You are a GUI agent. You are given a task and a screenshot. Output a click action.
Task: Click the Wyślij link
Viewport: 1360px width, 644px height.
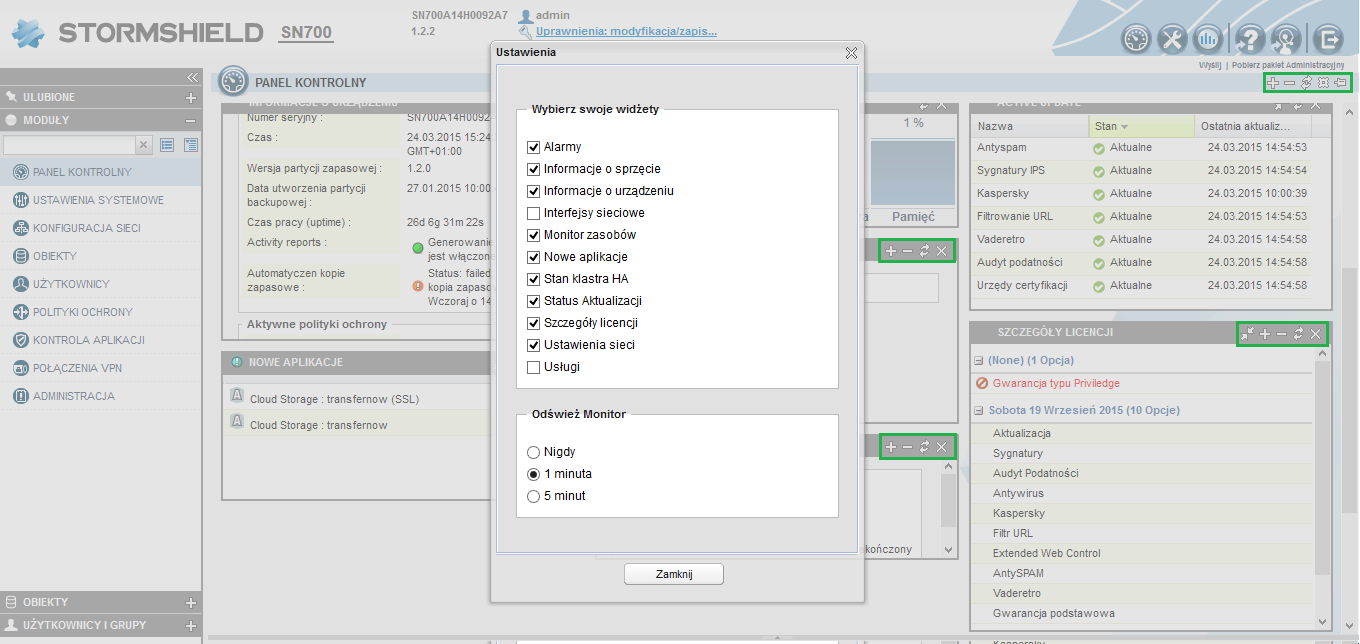pos(1210,64)
